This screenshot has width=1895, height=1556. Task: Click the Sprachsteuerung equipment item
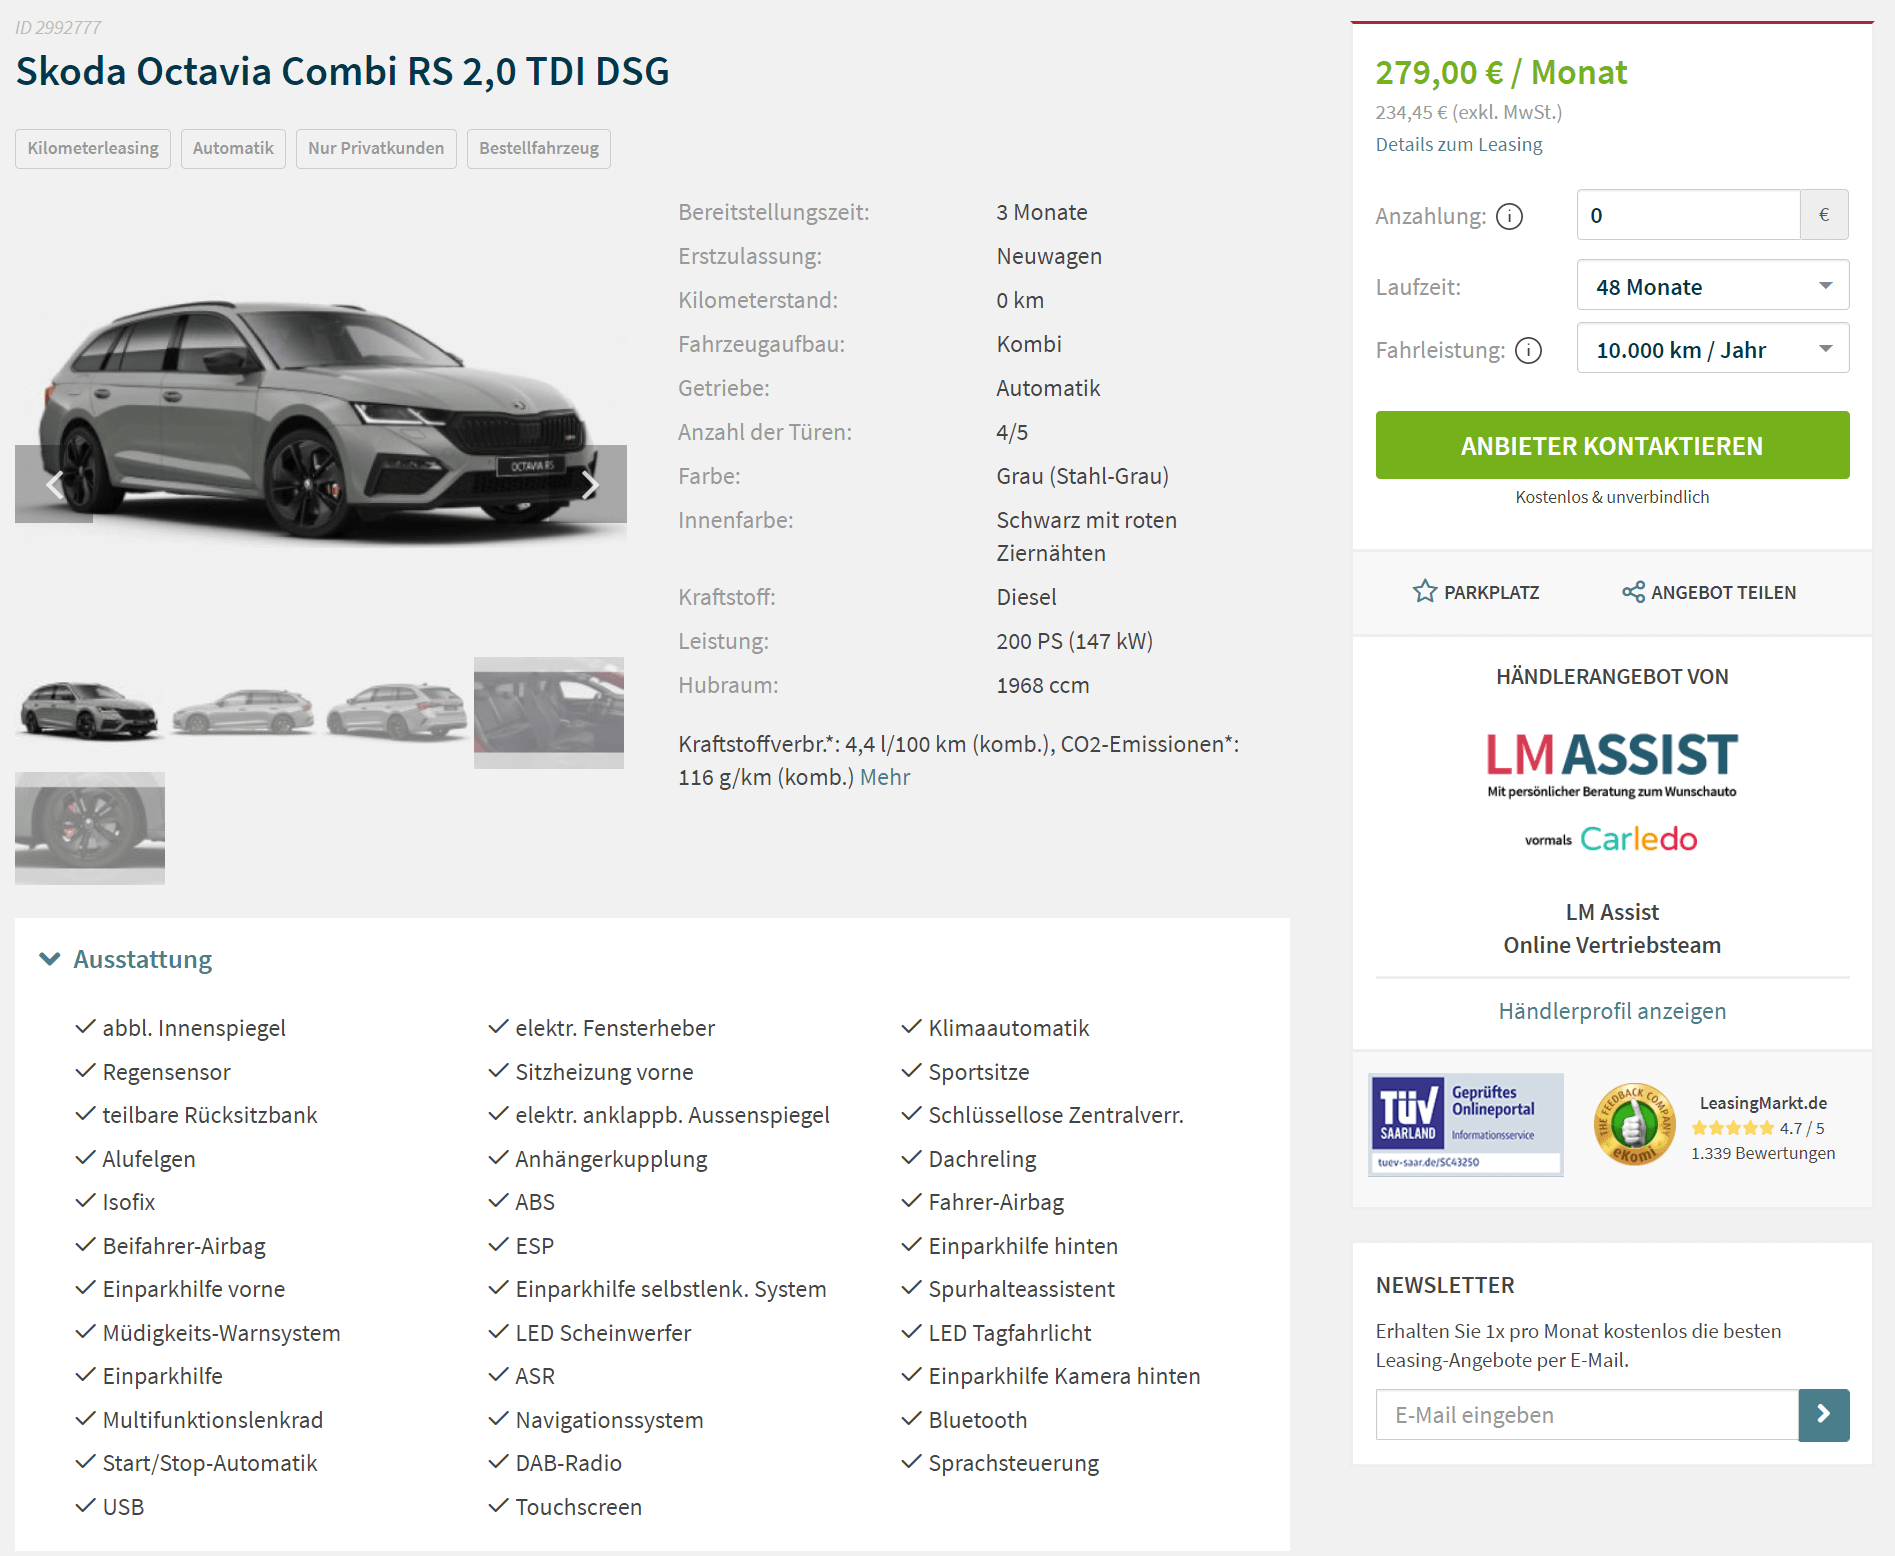tap(1013, 1463)
